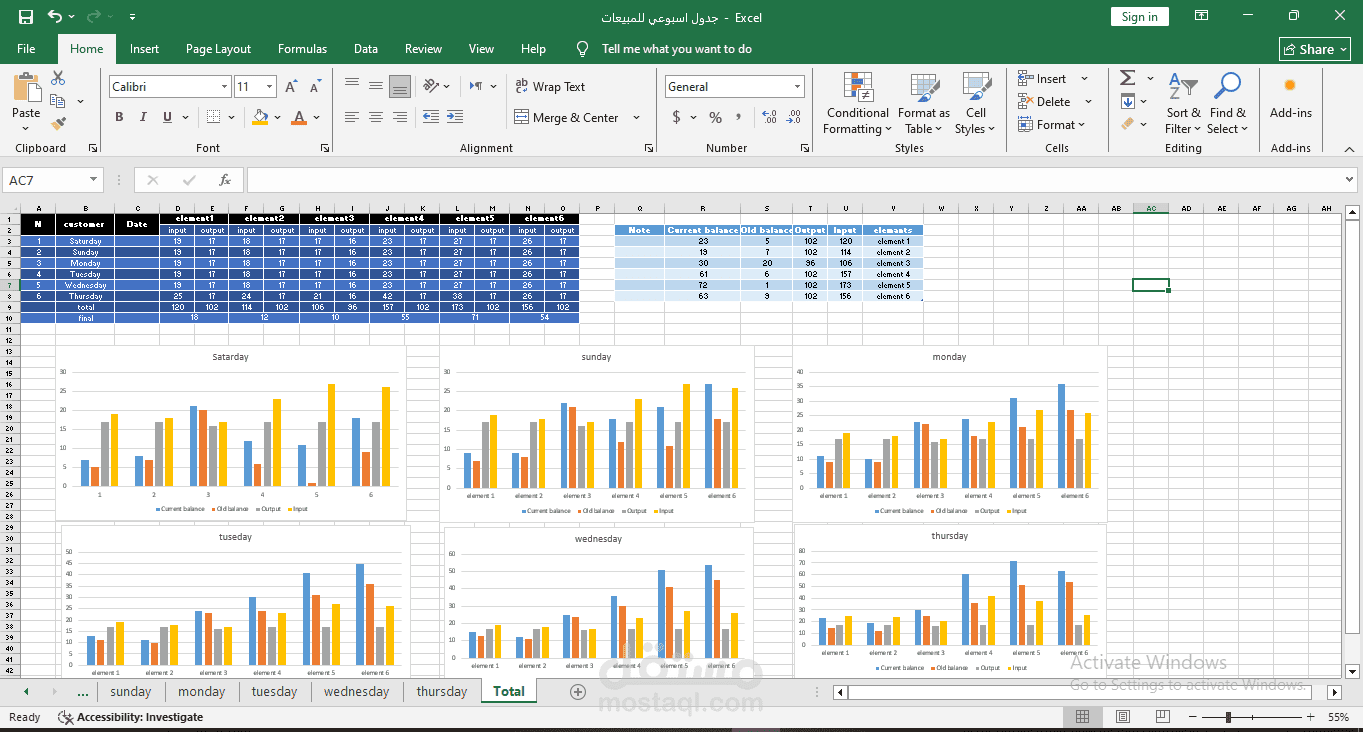The width and height of the screenshot is (1363, 732).
Task: Open the yellow Fill Color swatch
Action: pos(260,117)
